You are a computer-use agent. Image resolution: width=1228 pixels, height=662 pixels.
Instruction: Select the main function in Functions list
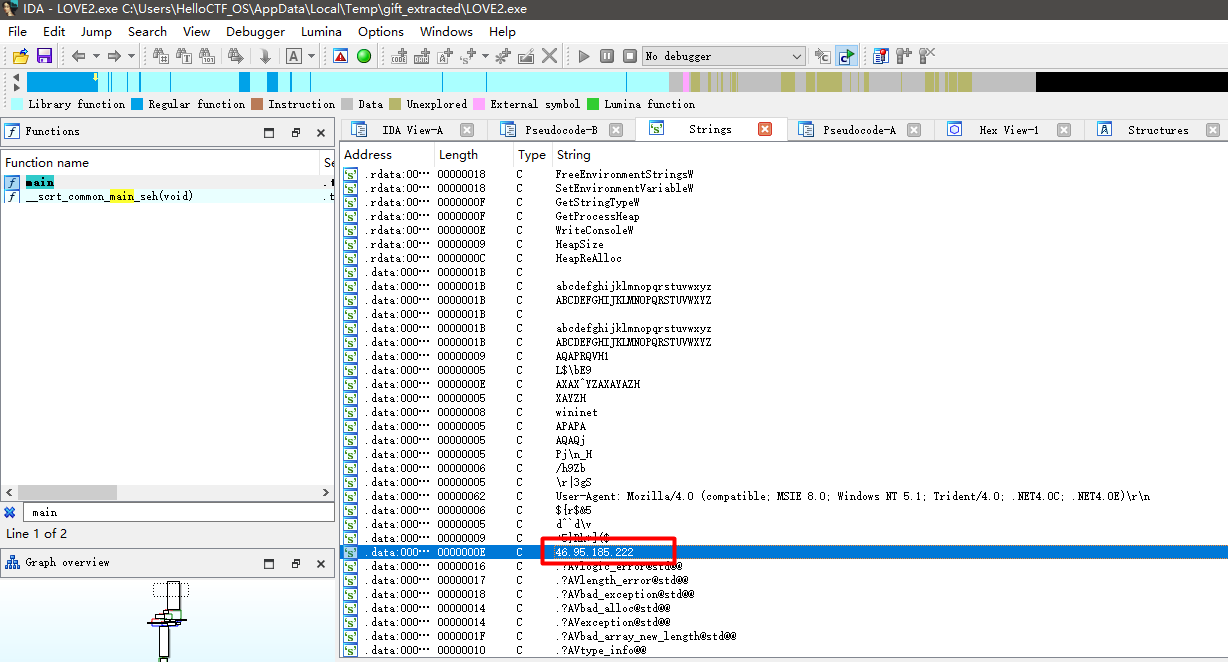40,182
